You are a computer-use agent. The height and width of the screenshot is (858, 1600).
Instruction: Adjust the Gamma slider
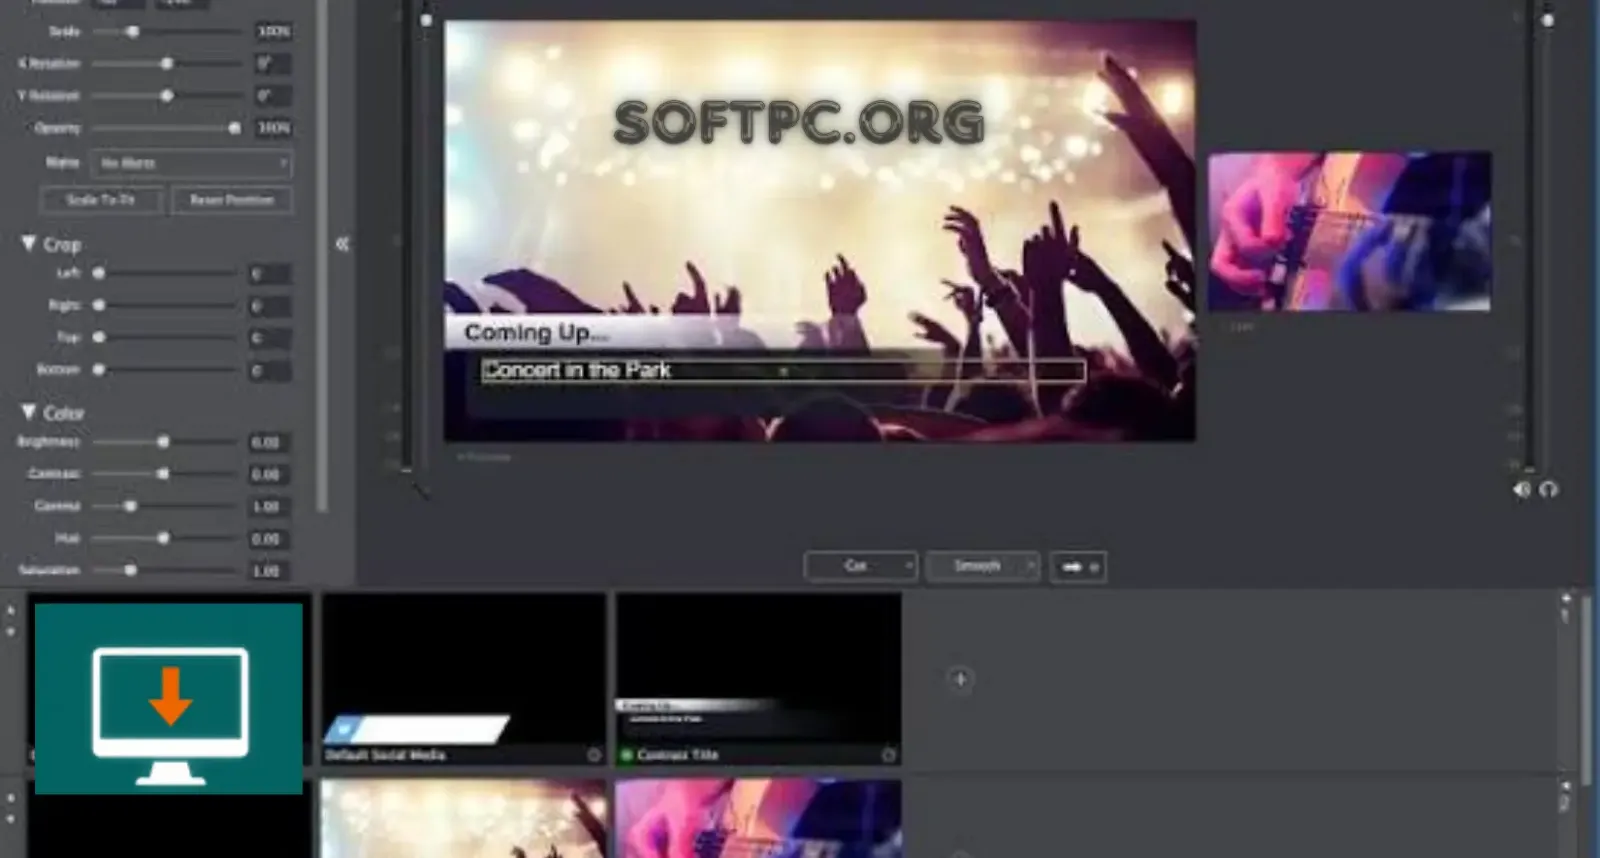pyautogui.click(x=130, y=506)
